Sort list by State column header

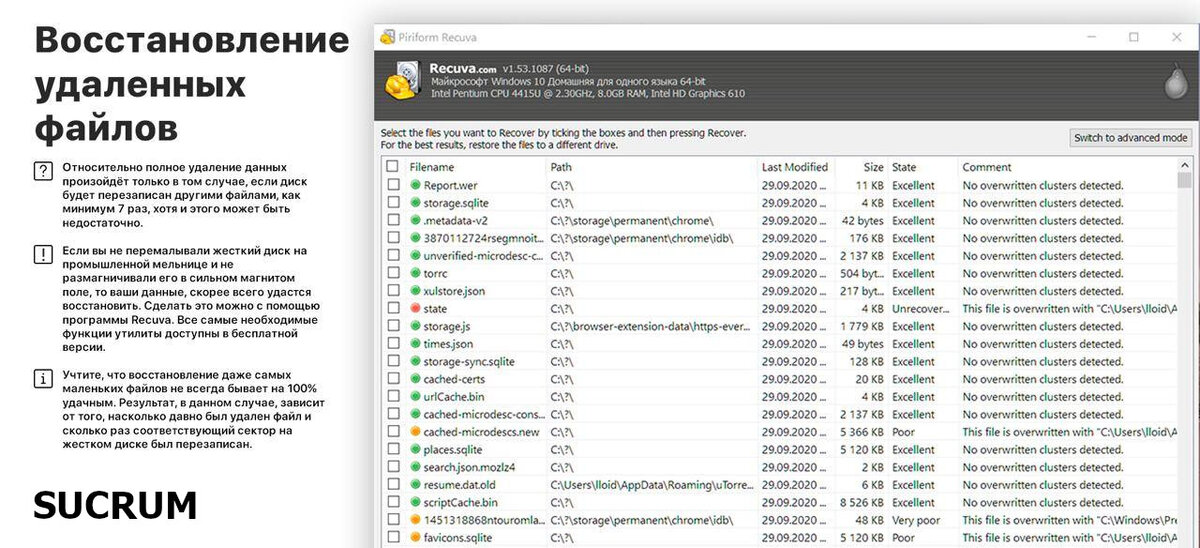click(x=904, y=167)
